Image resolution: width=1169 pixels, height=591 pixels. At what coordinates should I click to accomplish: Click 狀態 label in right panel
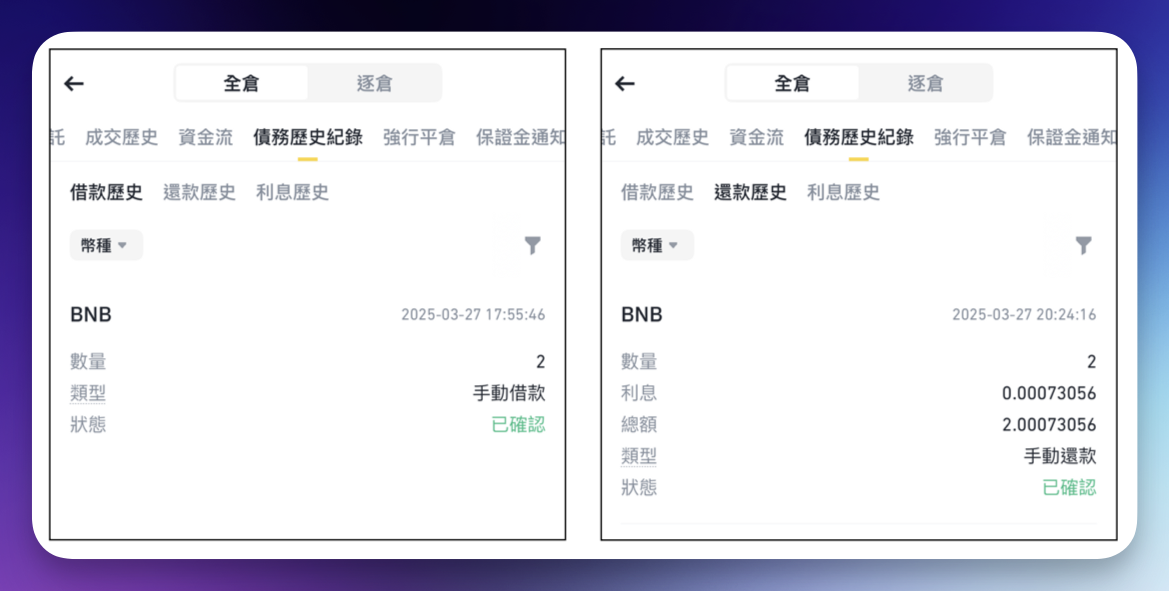click(x=639, y=487)
